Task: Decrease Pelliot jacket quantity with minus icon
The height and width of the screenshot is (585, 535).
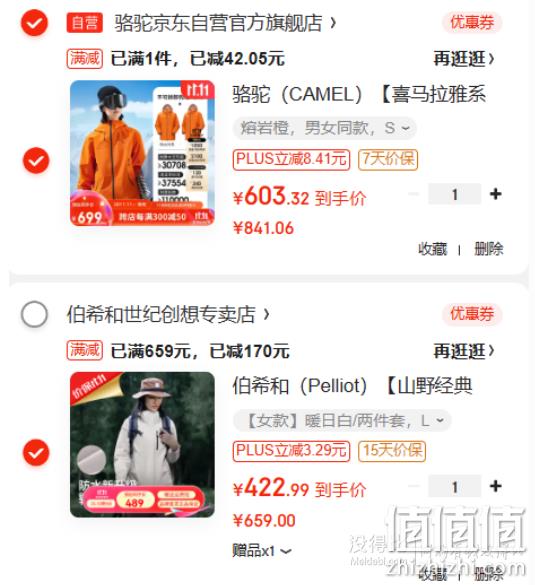Action: 414,486
